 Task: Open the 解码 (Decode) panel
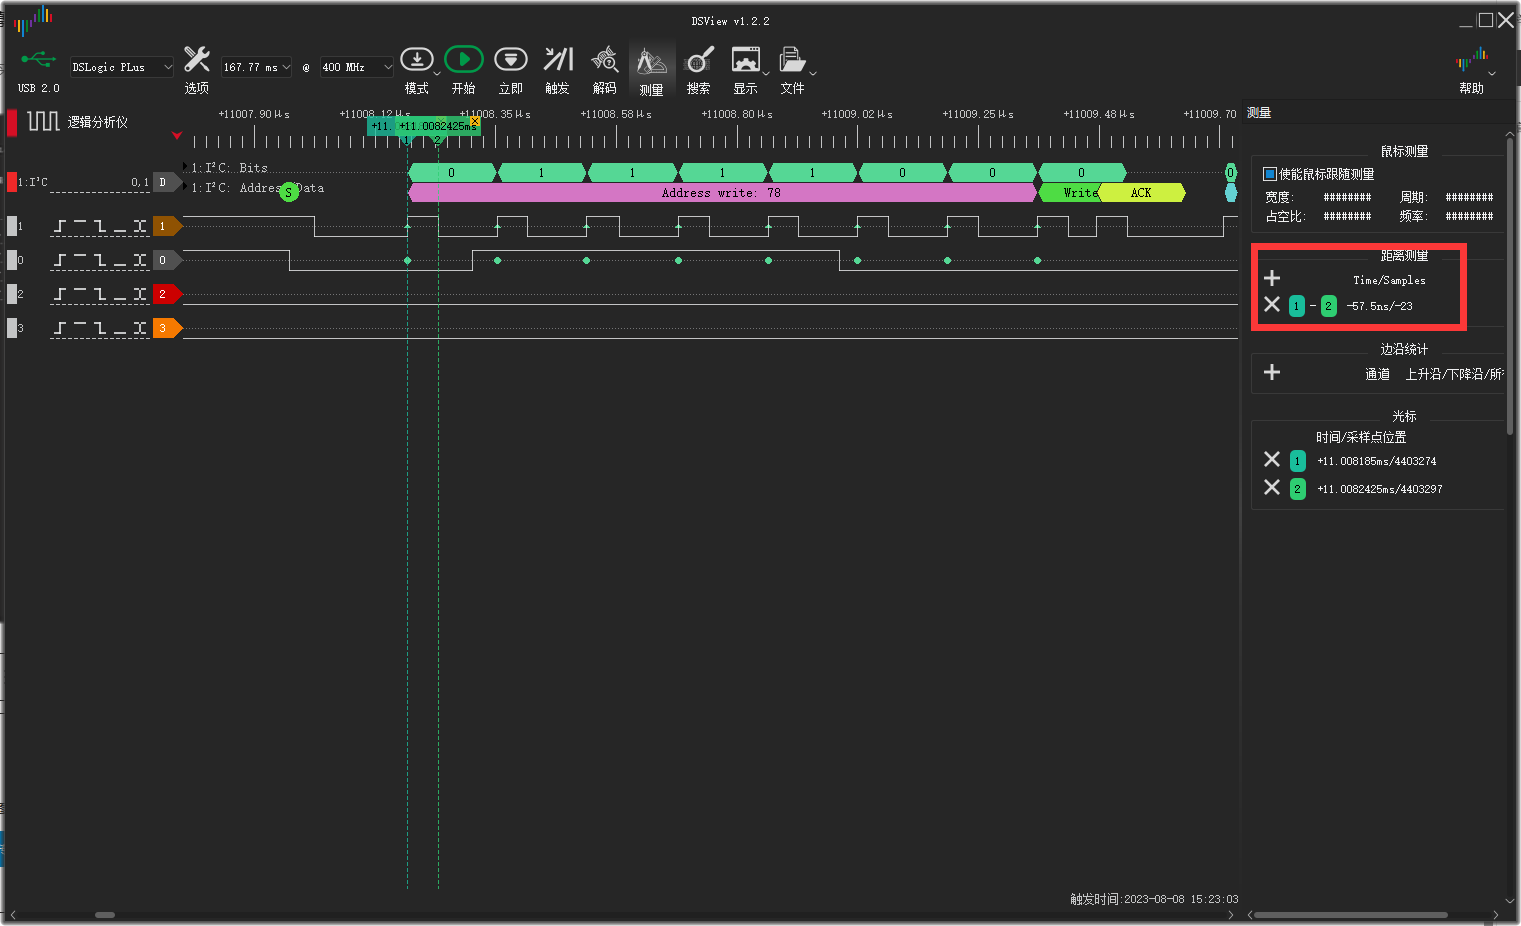coord(604,61)
